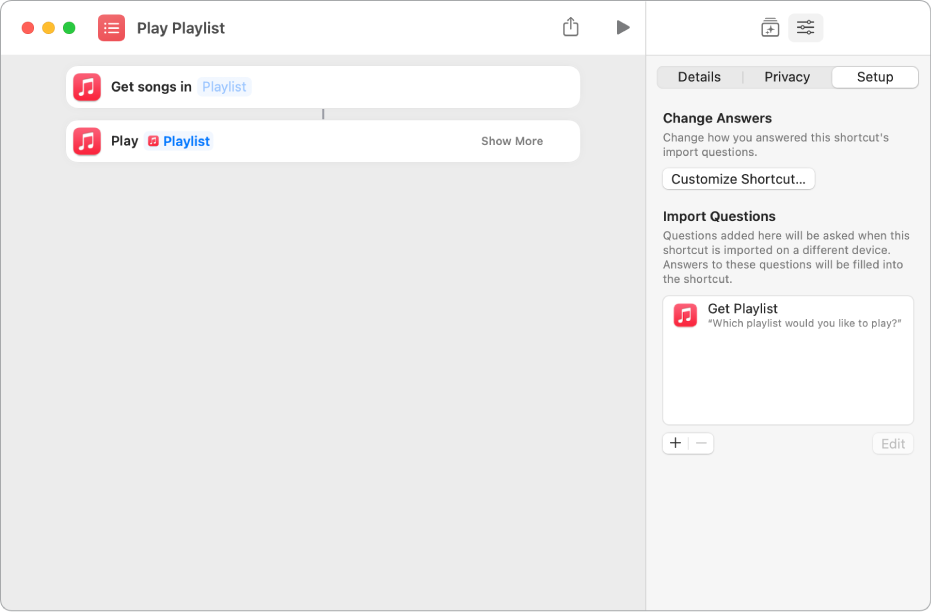The height and width of the screenshot is (612, 932).
Task: Click the red Play Playlist shortcut icon
Action: [111, 28]
